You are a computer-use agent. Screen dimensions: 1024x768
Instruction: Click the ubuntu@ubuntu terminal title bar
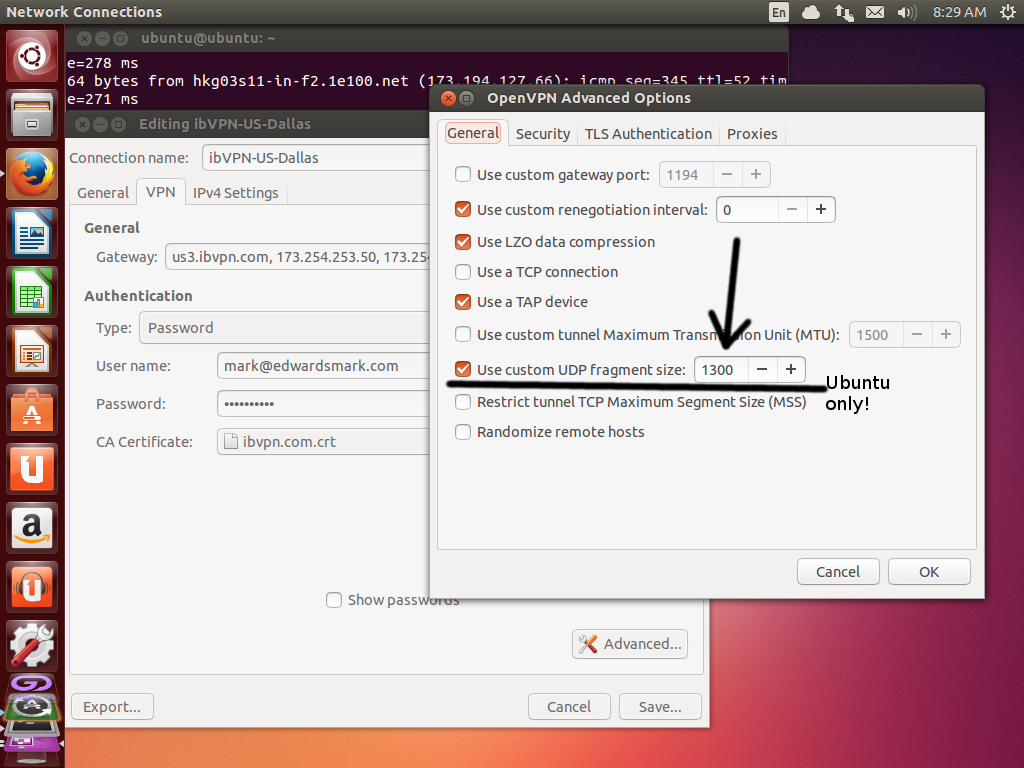click(426, 39)
